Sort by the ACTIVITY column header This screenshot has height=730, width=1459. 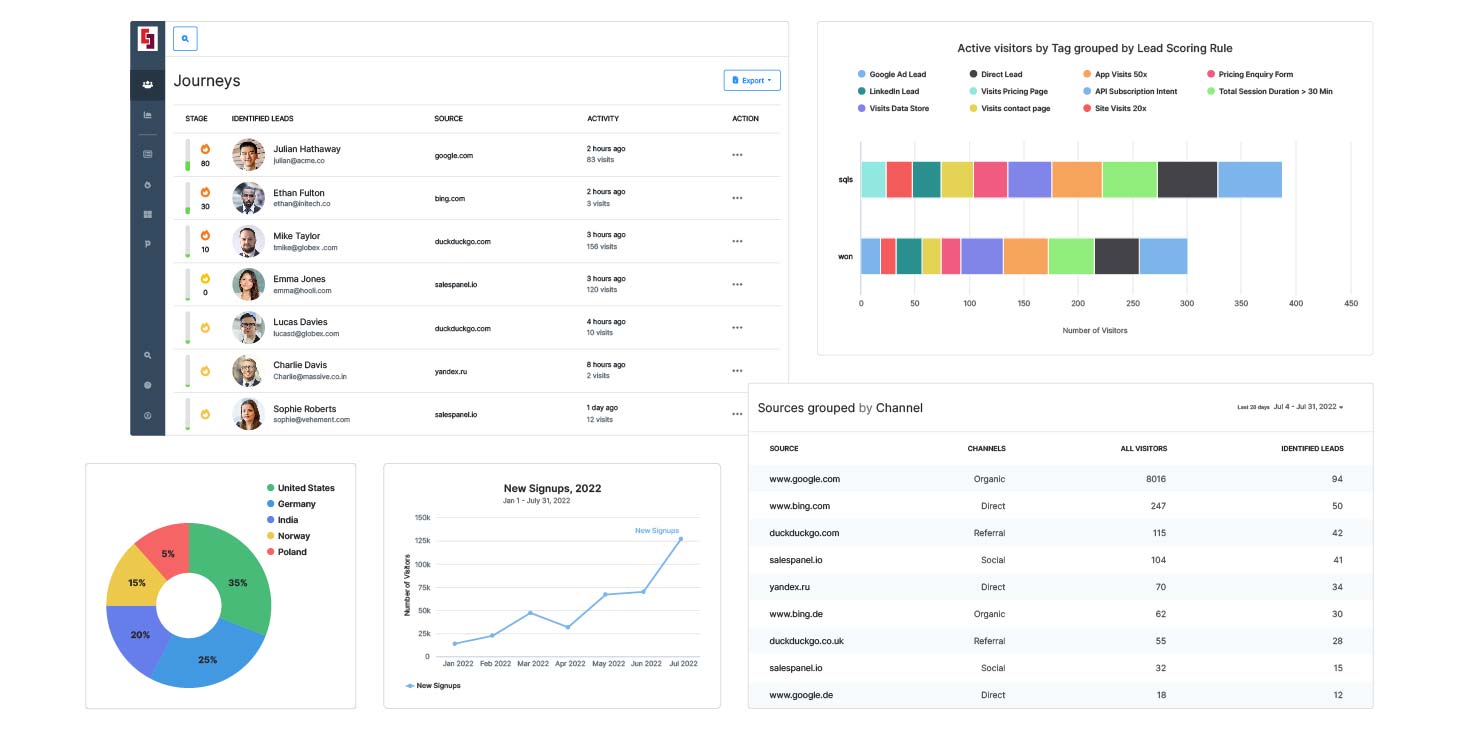click(603, 119)
